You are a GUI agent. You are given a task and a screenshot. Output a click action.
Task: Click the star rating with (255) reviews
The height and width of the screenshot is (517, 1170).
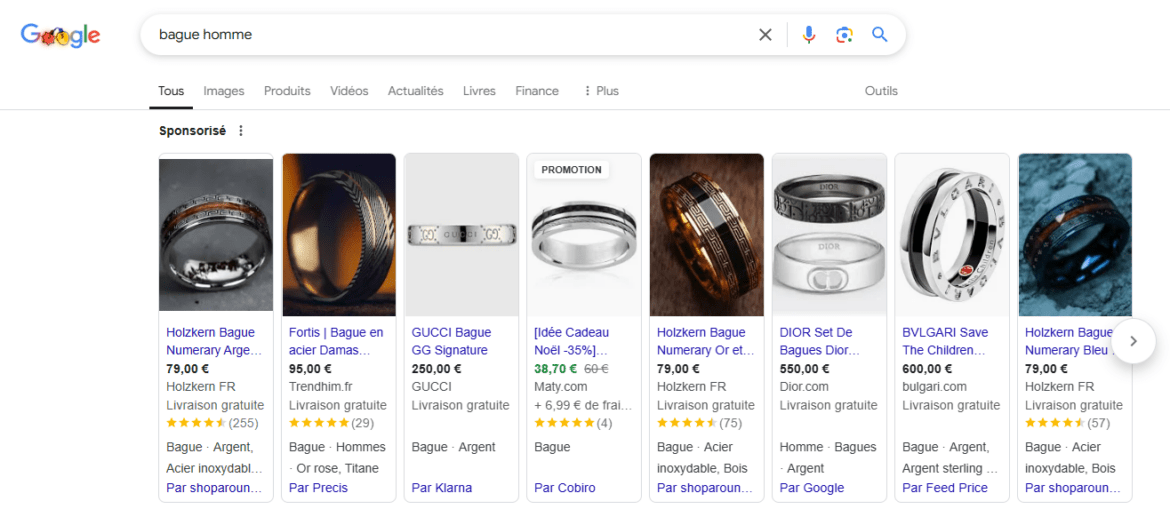pos(212,423)
